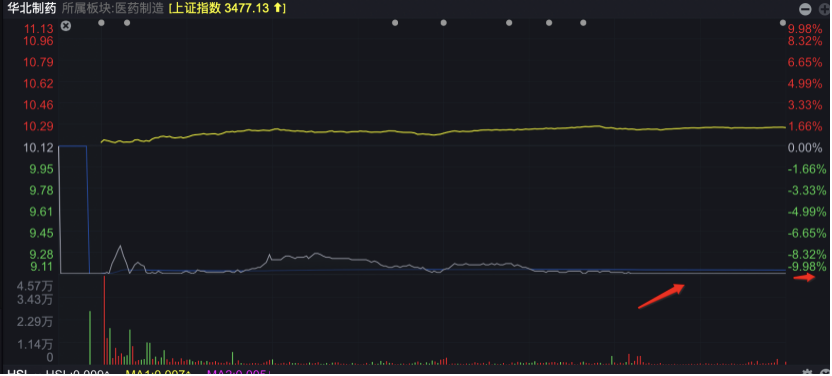Click the second event dot from left
The image size is (832, 376).
[127, 23]
